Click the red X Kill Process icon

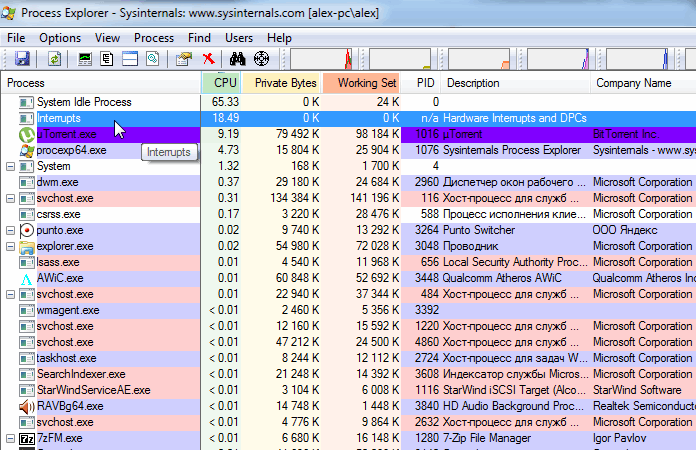(208, 59)
